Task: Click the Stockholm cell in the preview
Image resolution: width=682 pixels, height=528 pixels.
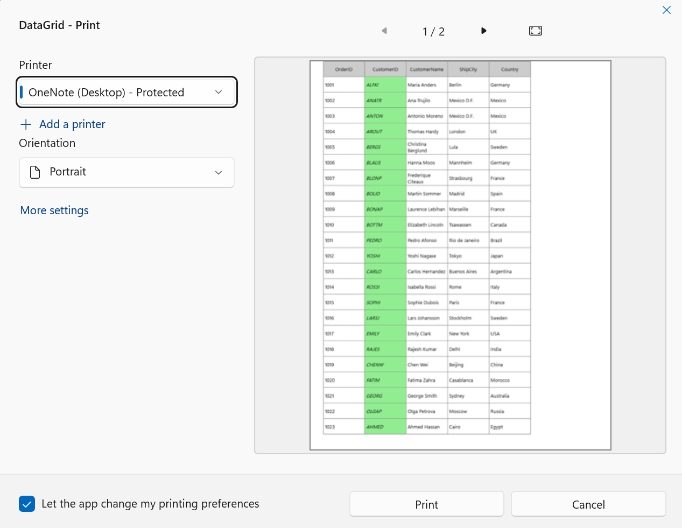Action: click(x=468, y=318)
